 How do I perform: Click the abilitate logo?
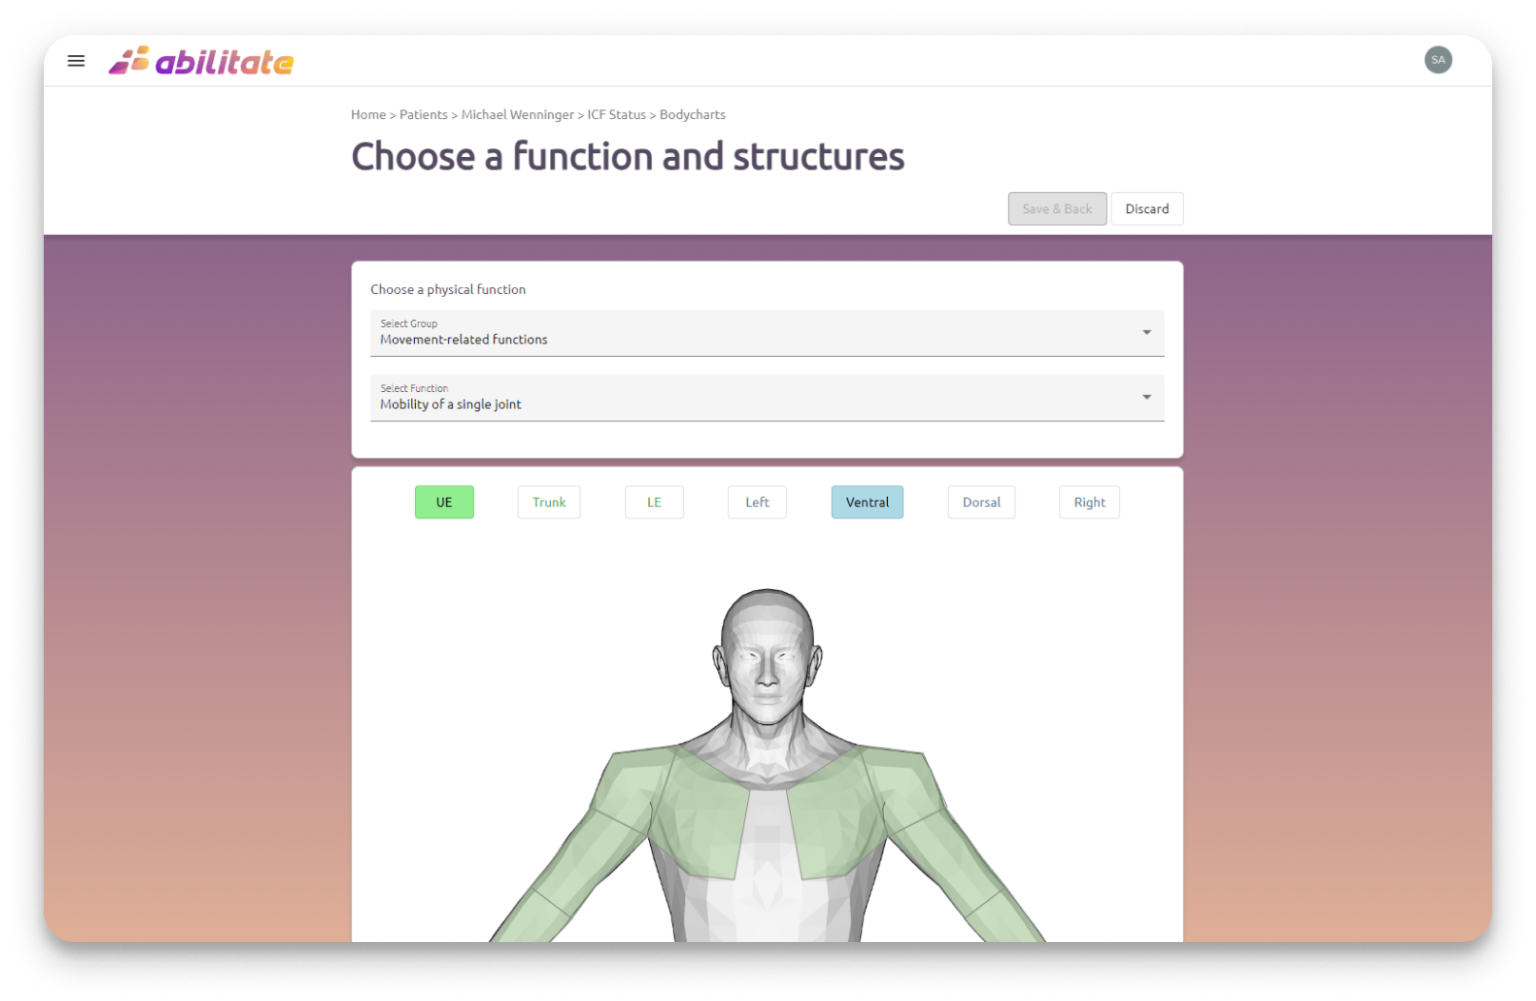coord(201,62)
